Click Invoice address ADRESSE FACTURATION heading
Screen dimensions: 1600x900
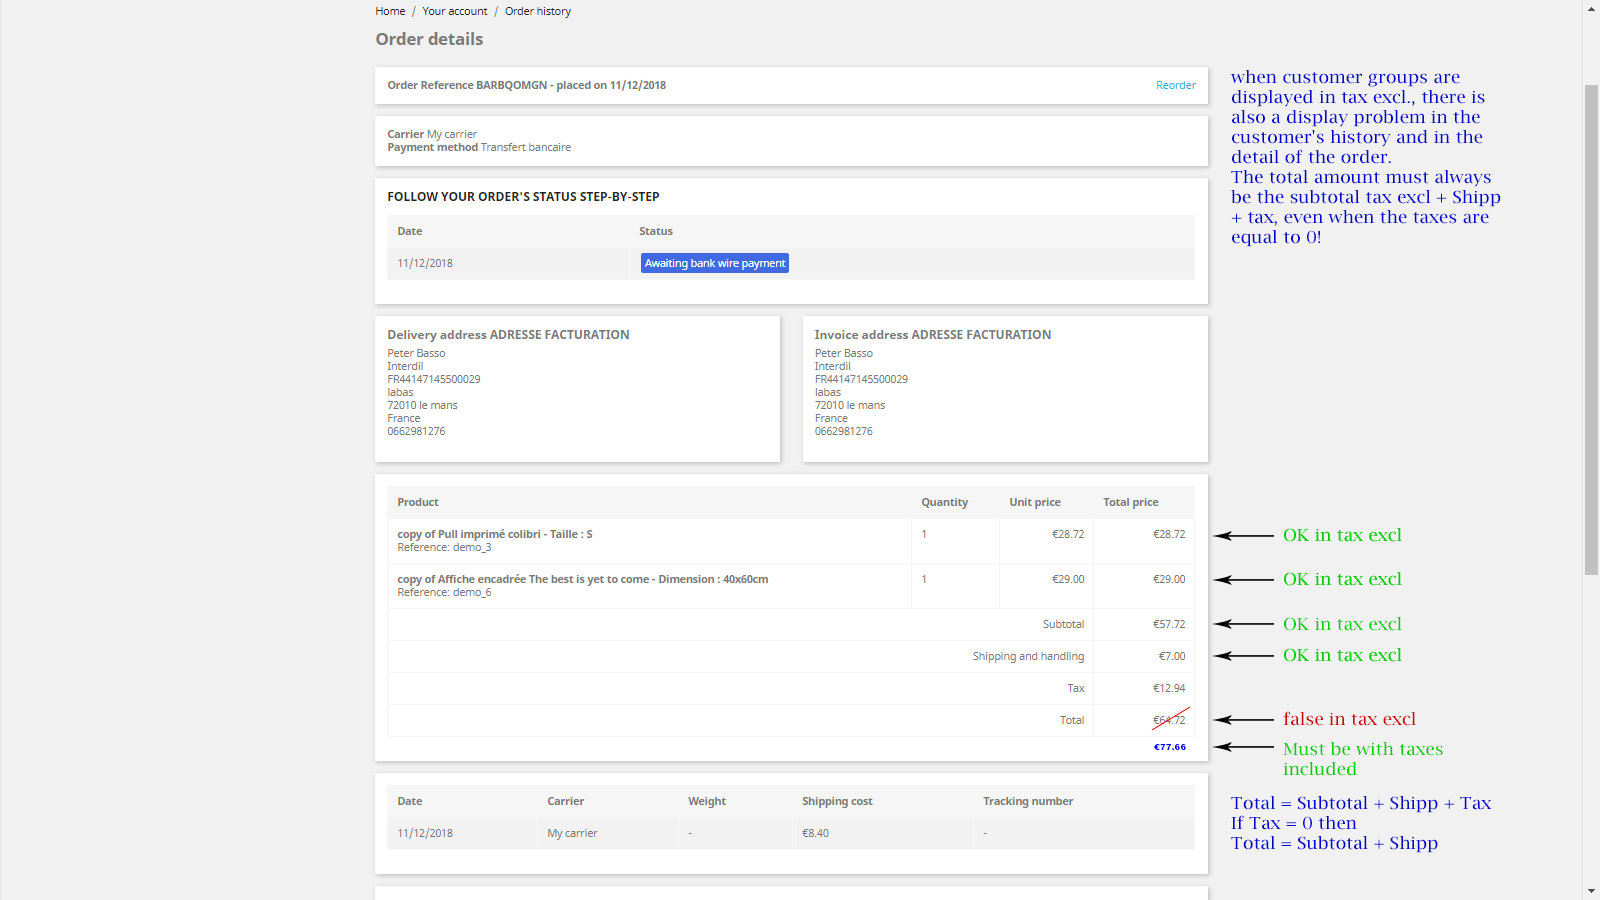point(933,335)
